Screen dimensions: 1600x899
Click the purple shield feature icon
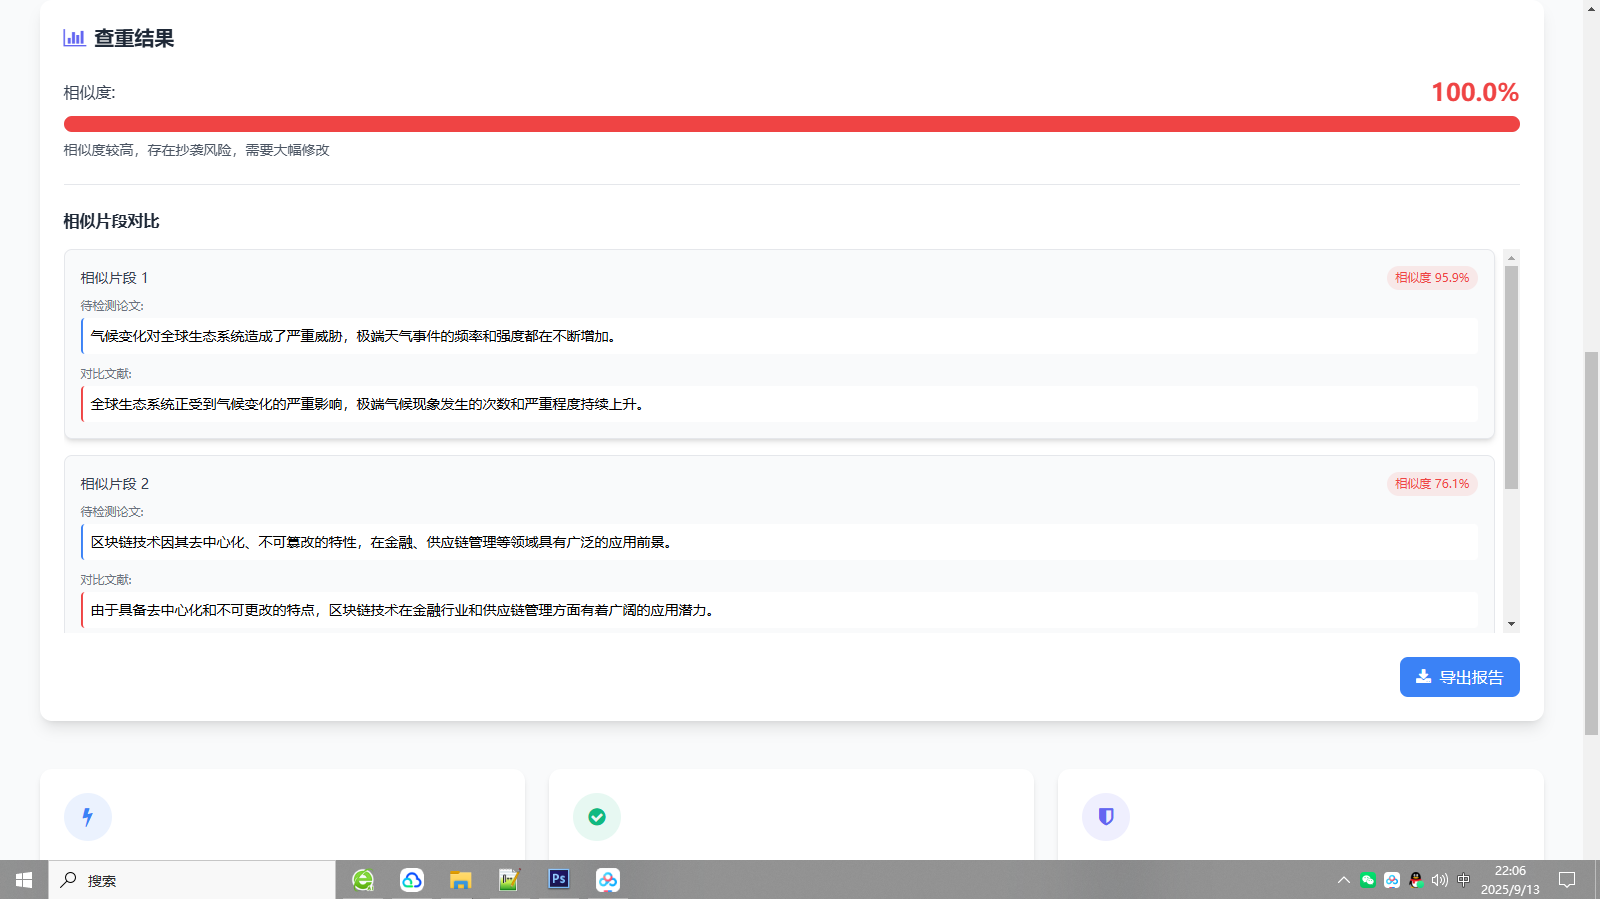pos(1106,817)
